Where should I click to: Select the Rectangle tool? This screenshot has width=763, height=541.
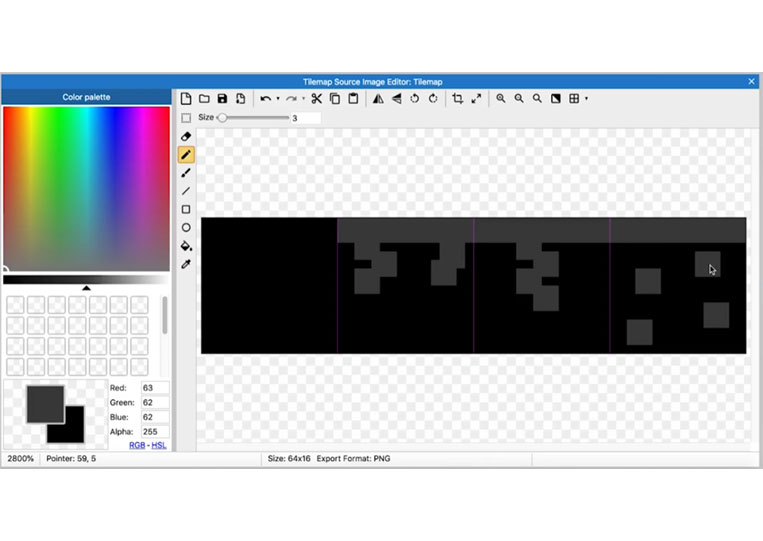pyautogui.click(x=186, y=210)
